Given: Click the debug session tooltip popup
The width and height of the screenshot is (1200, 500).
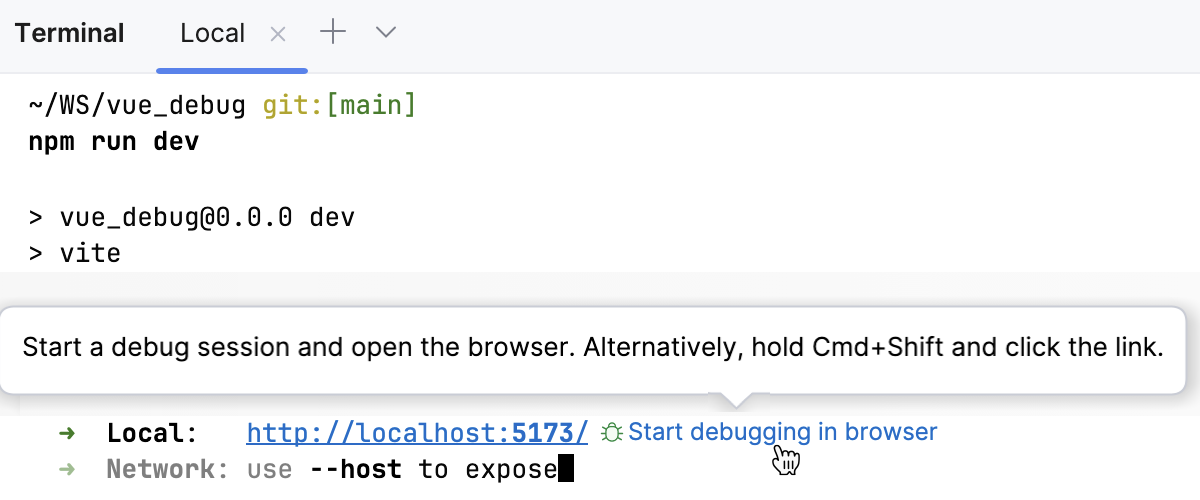Looking at the screenshot, I should (x=593, y=349).
